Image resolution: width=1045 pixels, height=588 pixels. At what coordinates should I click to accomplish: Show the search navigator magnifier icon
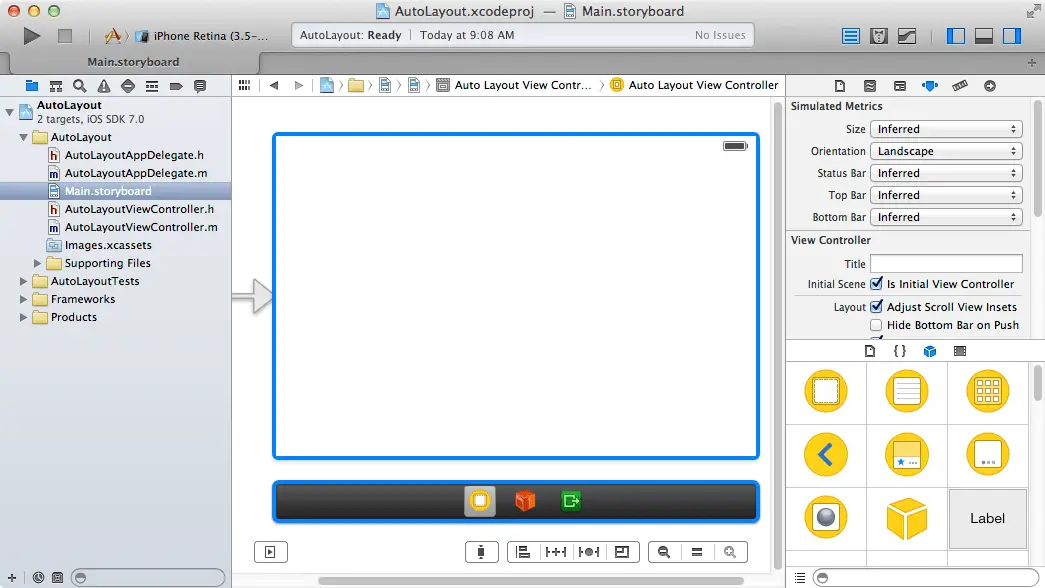click(x=79, y=86)
